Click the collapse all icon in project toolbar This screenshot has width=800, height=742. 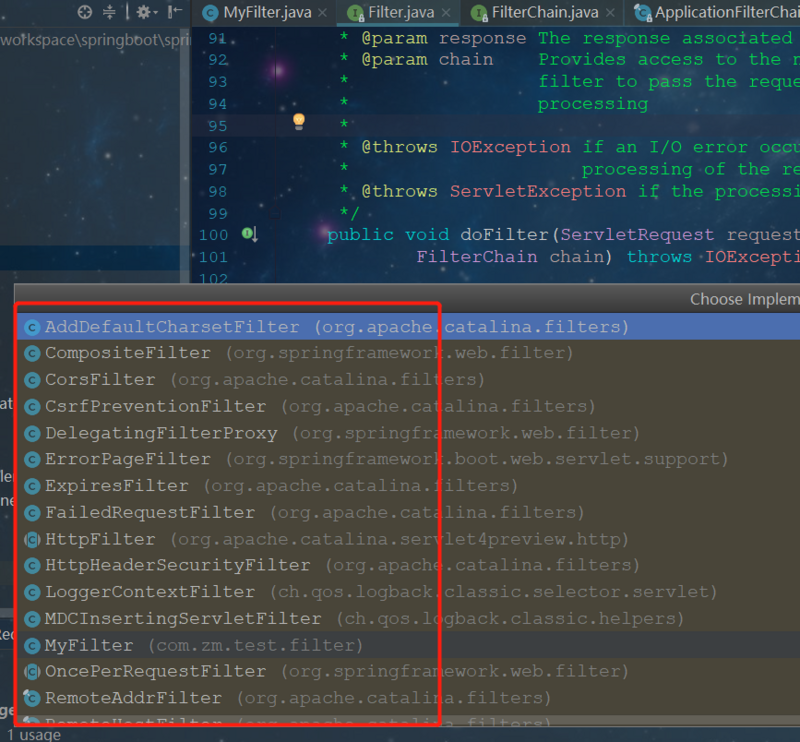(x=109, y=12)
